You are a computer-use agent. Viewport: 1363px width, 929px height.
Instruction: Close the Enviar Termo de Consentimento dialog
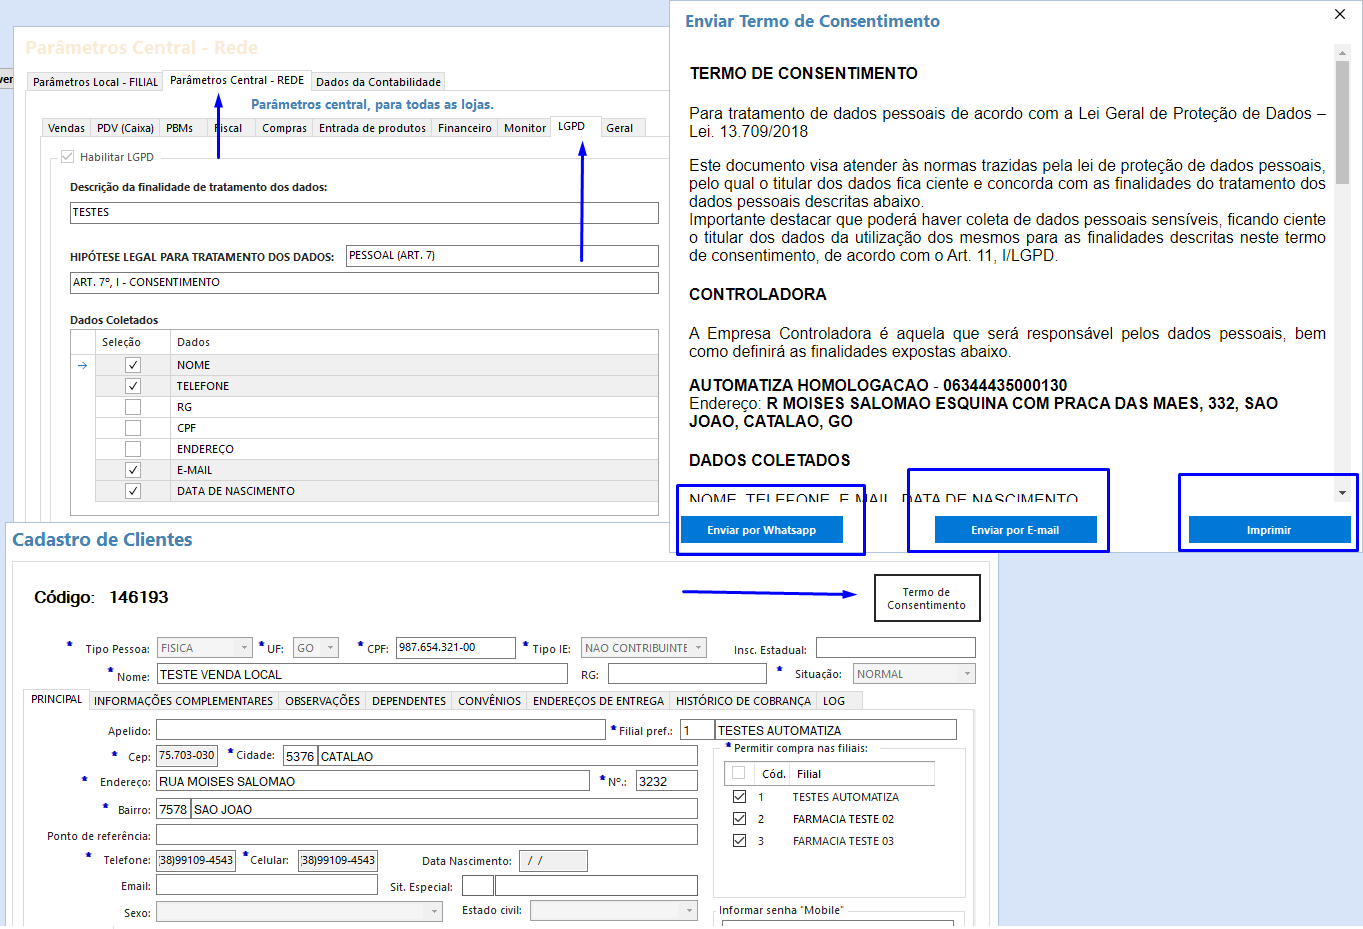[x=1339, y=14]
